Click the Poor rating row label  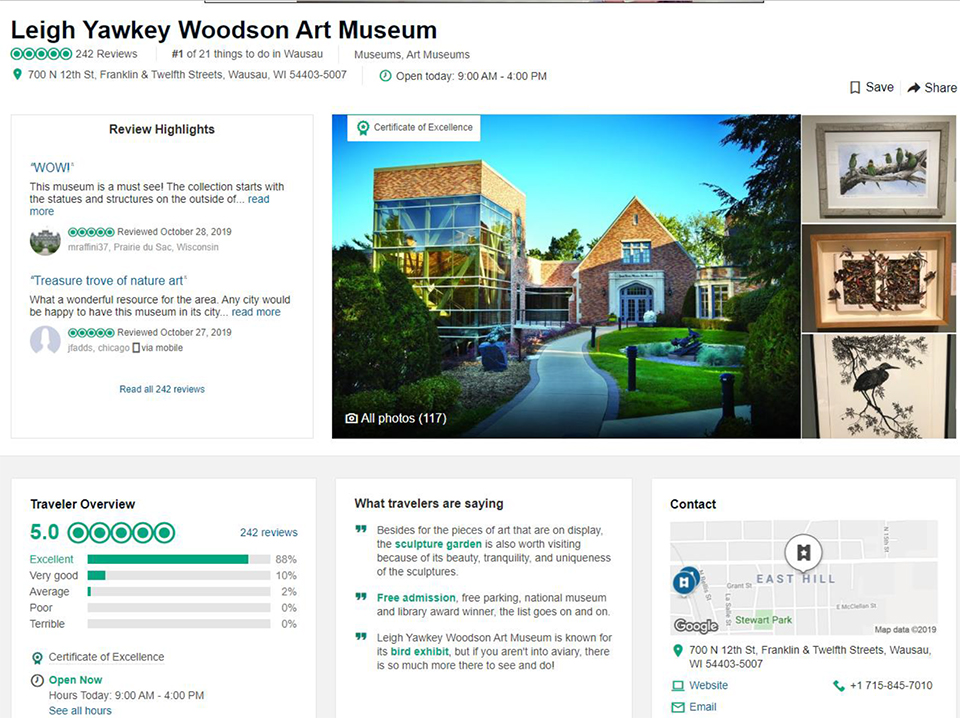point(41,608)
